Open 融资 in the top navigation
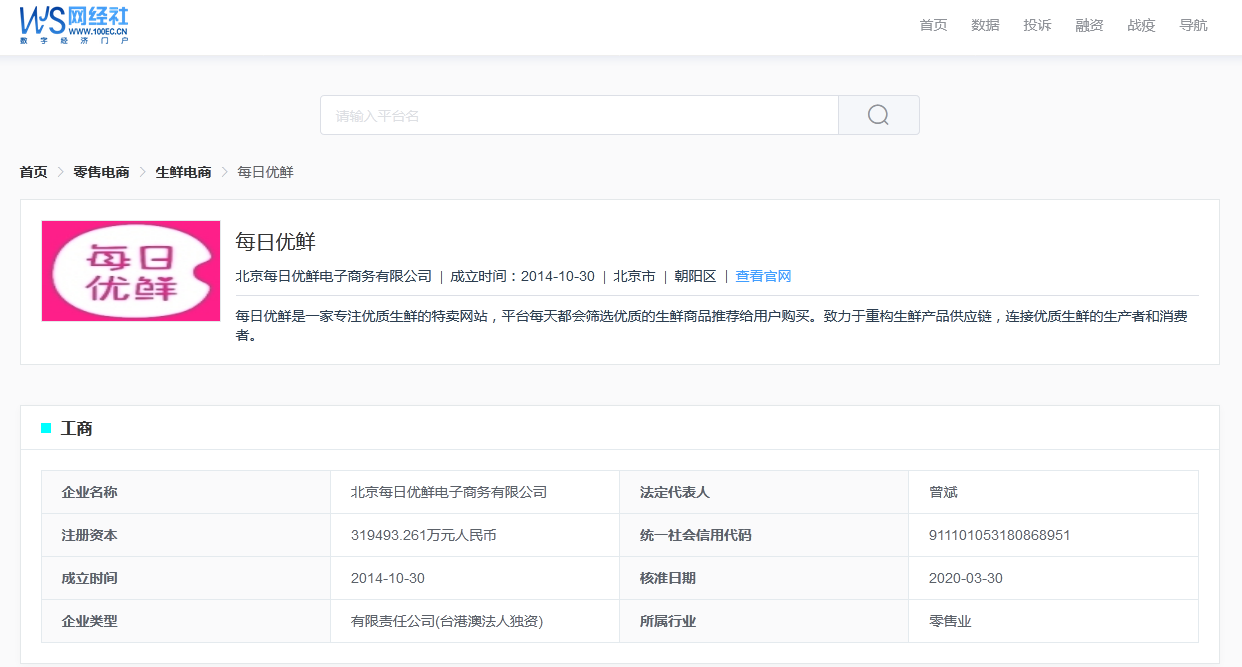 coord(1089,25)
